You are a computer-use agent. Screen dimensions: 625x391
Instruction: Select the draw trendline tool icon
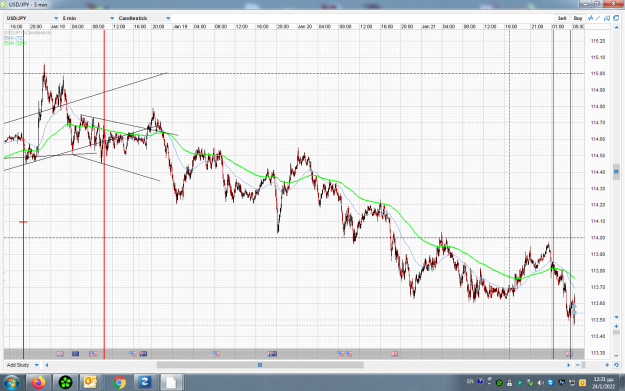598,18
